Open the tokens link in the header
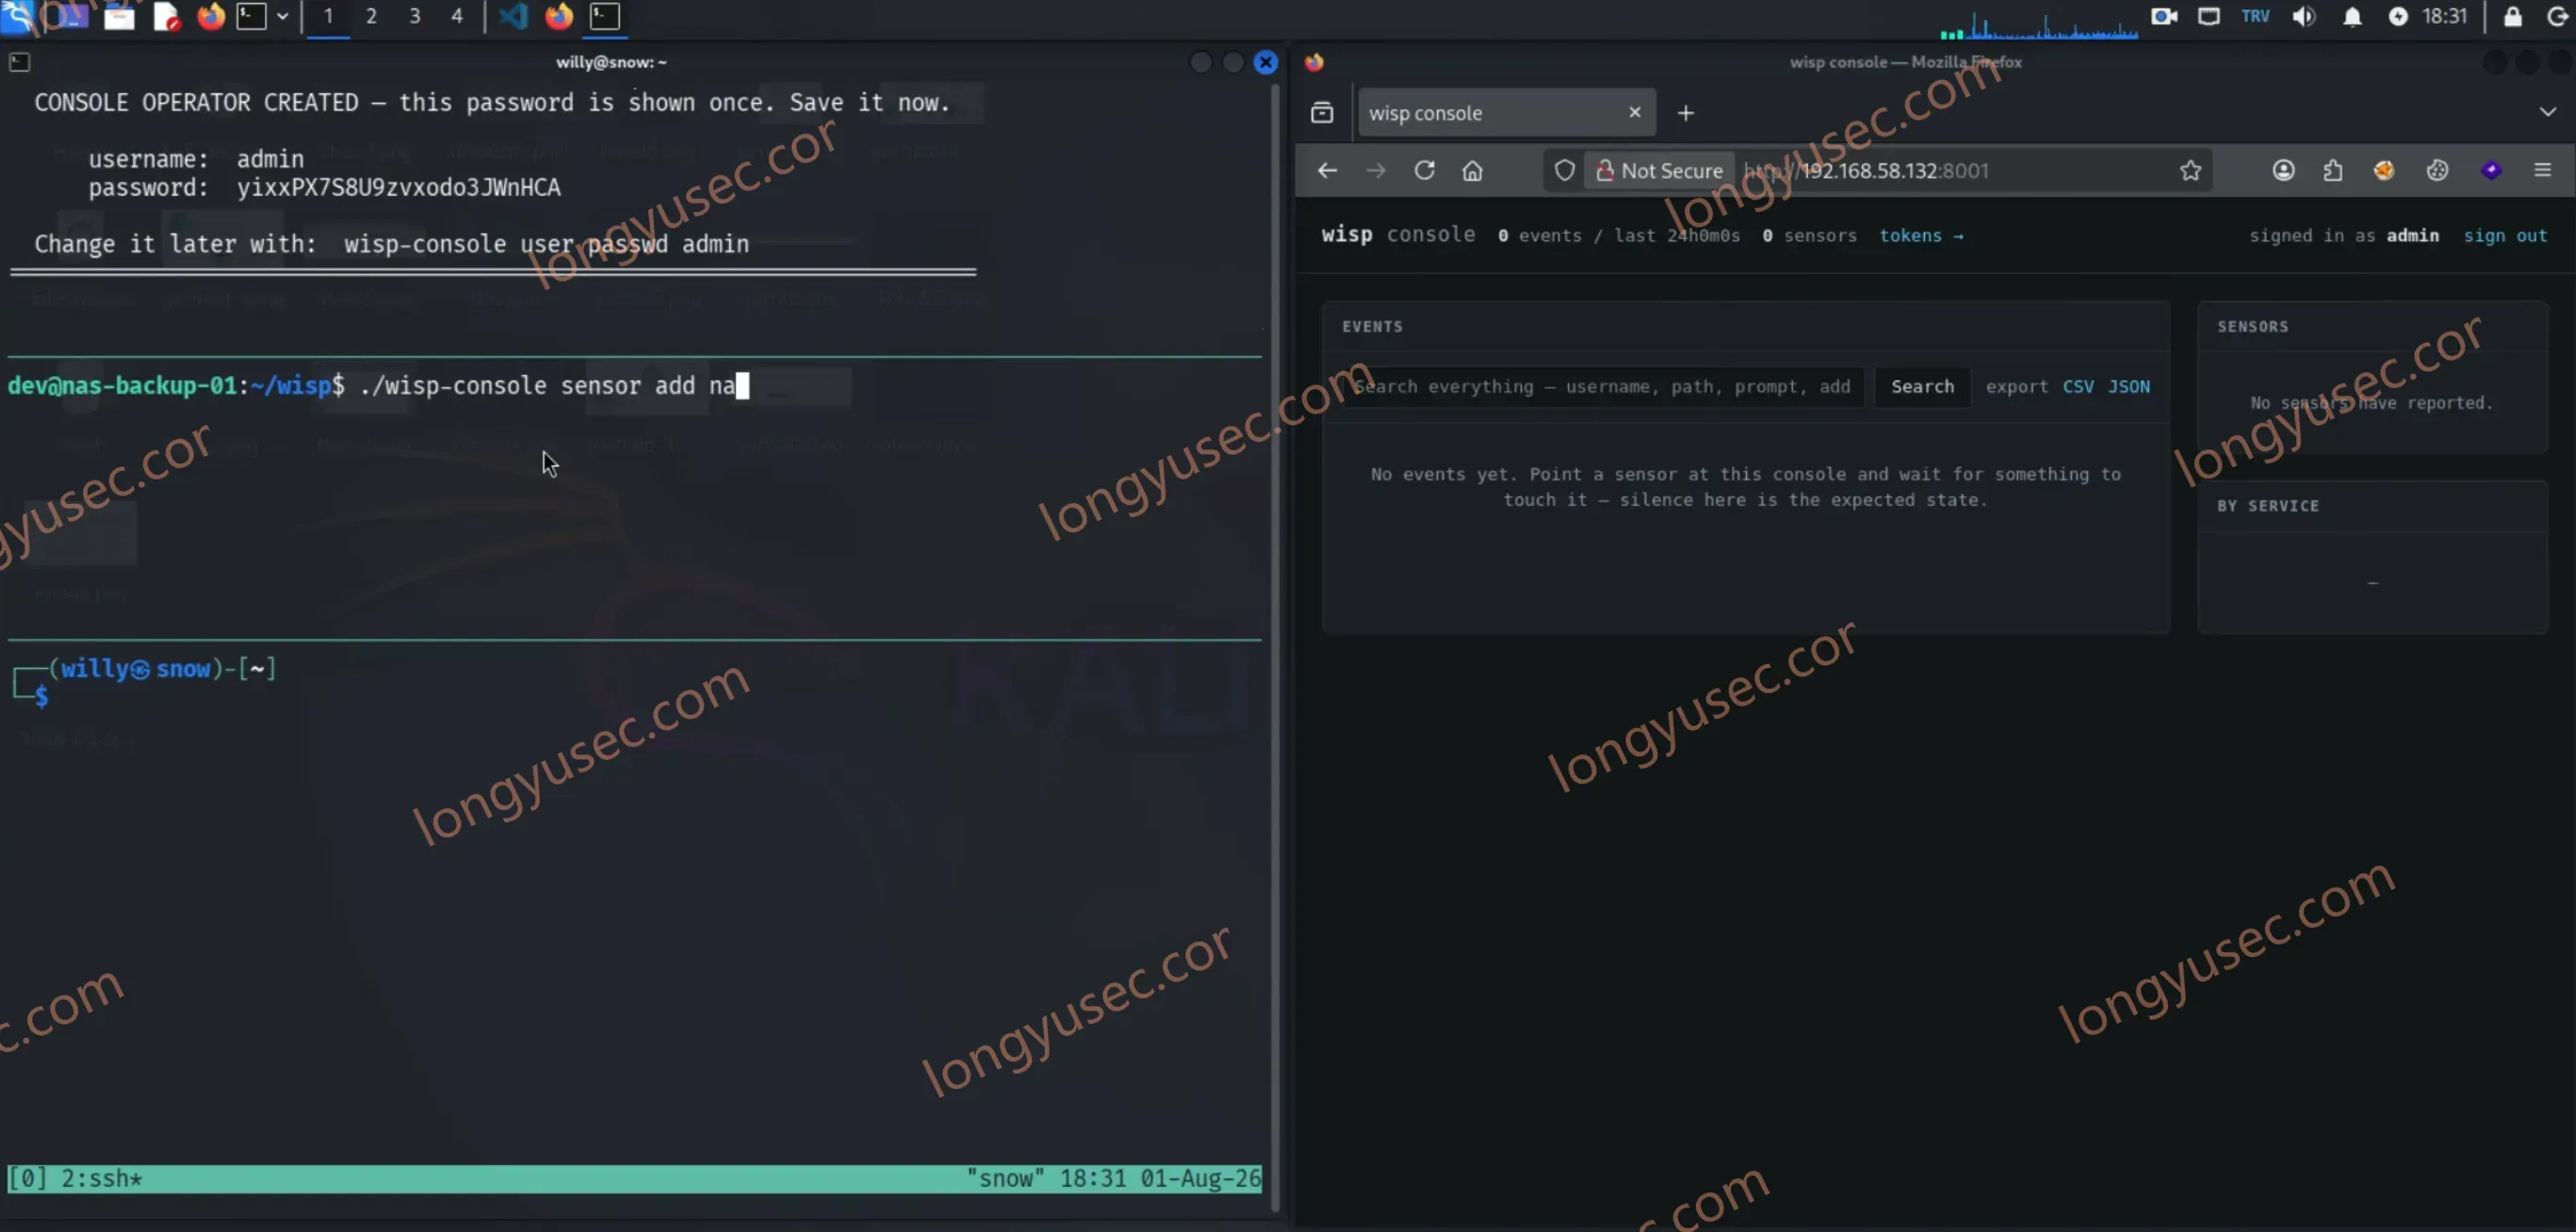2576x1232 pixels. [x=1920, y=235]
